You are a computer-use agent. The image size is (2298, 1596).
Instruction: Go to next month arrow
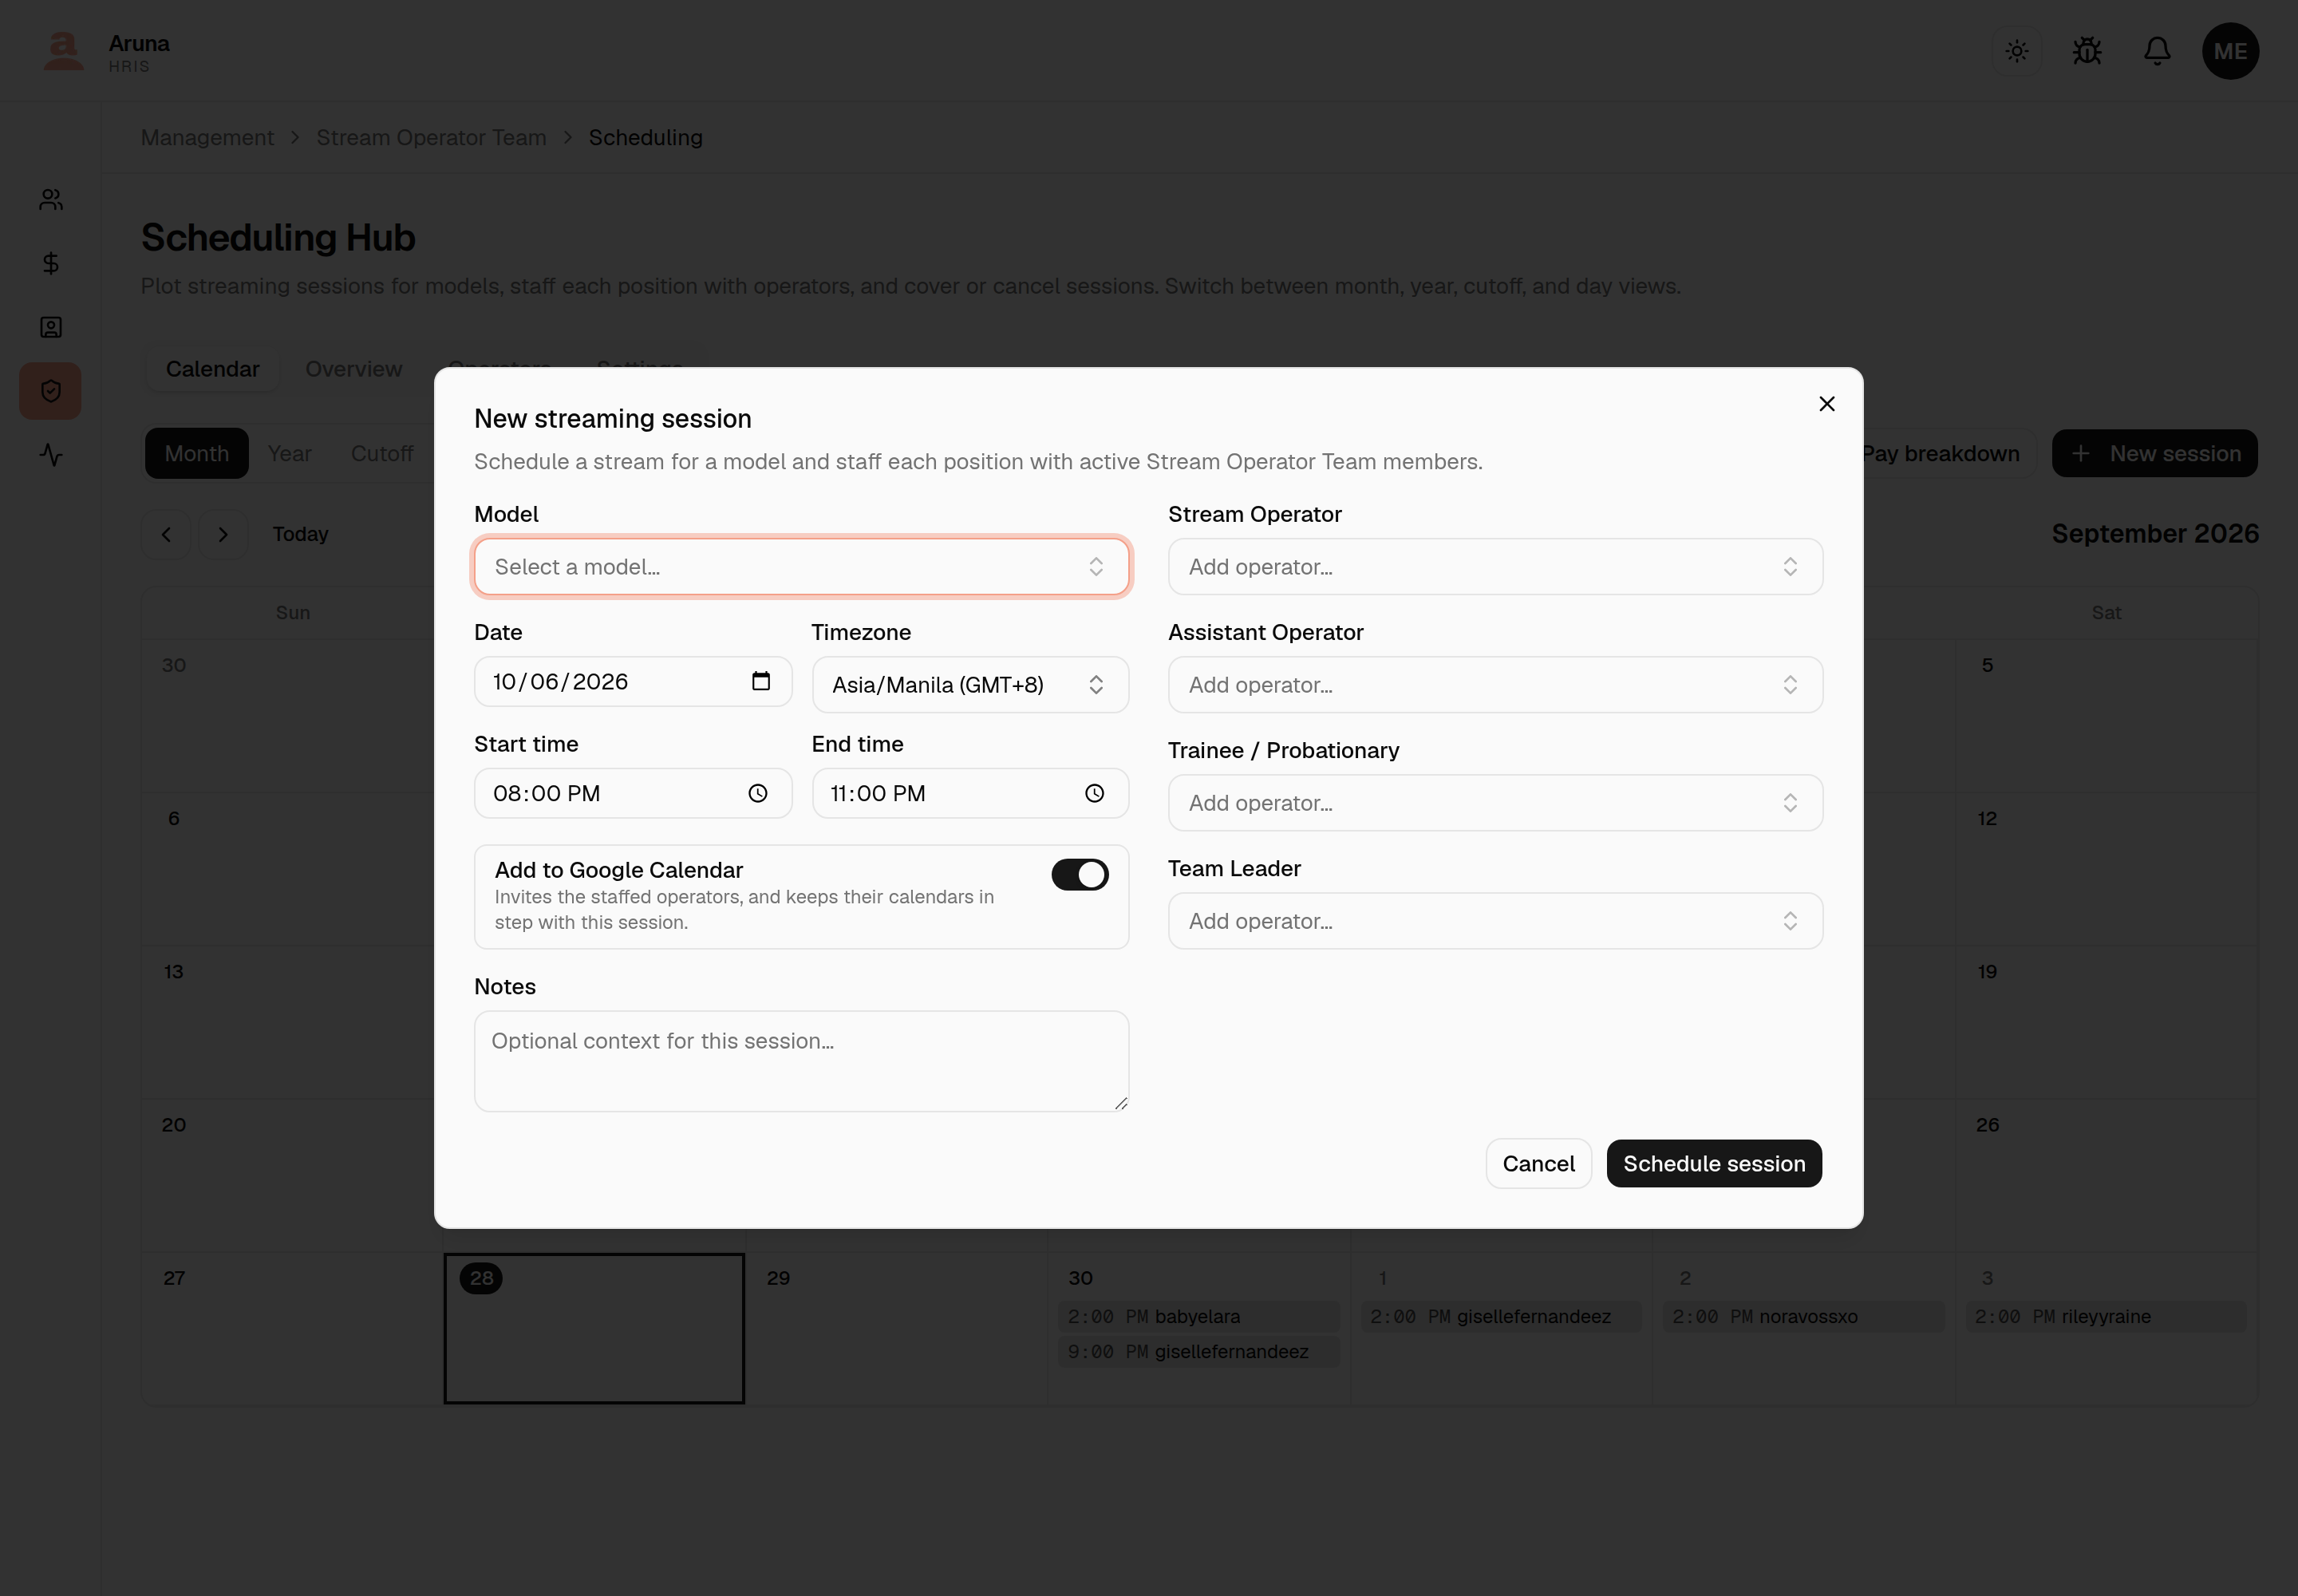point(223,534)
